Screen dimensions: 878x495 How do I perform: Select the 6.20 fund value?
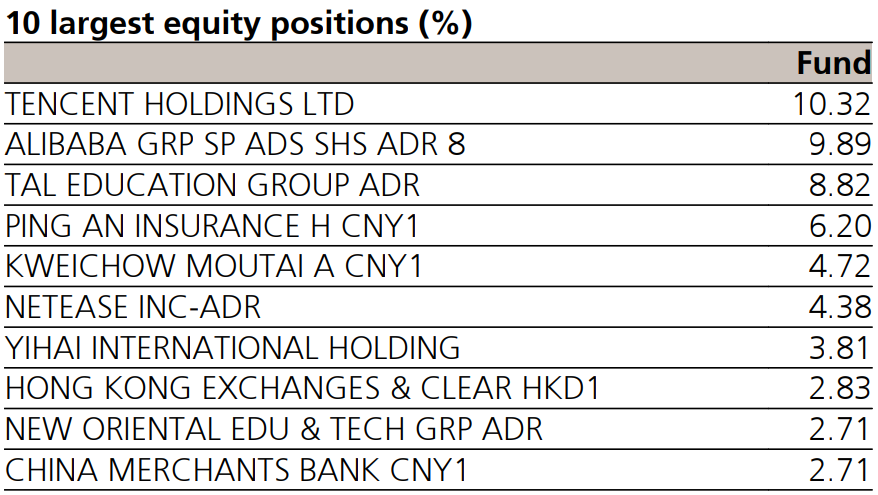pos(840,226)
